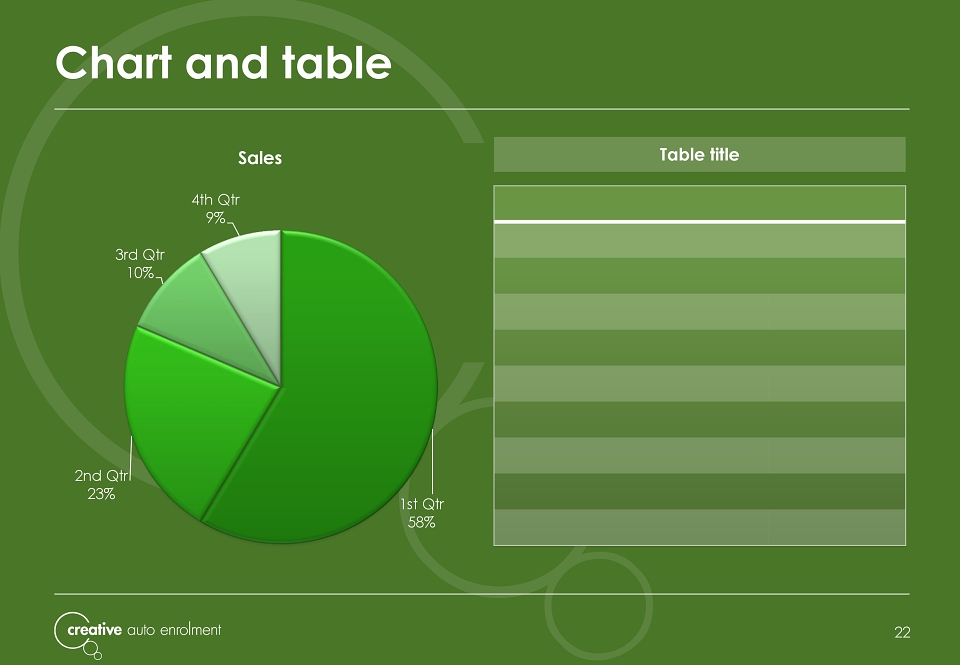Click the 2nd Qtr 23% data label
This screenshot has width=960, height=665.
click(102, 484)
